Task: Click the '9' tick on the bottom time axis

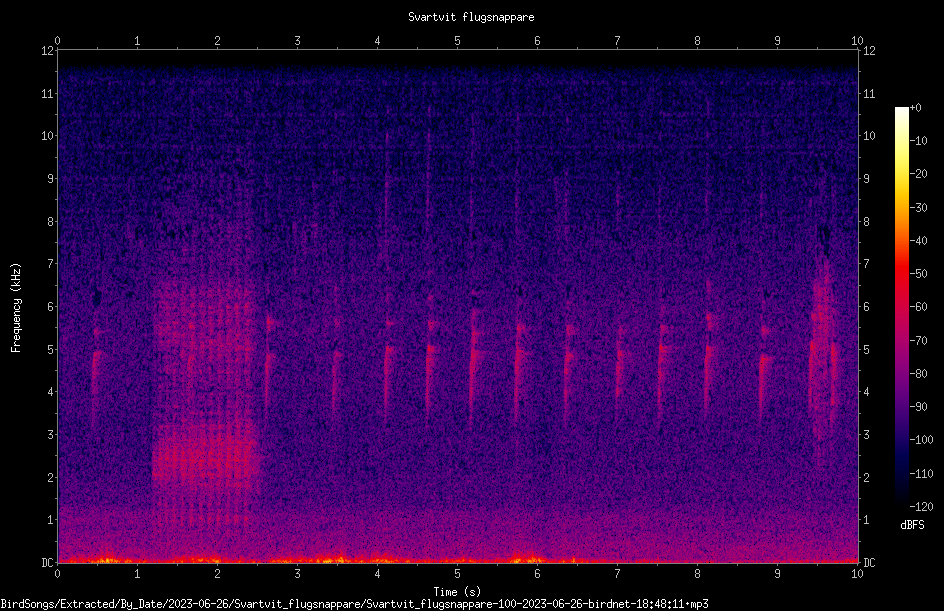Action: click(x=777, y=574)
